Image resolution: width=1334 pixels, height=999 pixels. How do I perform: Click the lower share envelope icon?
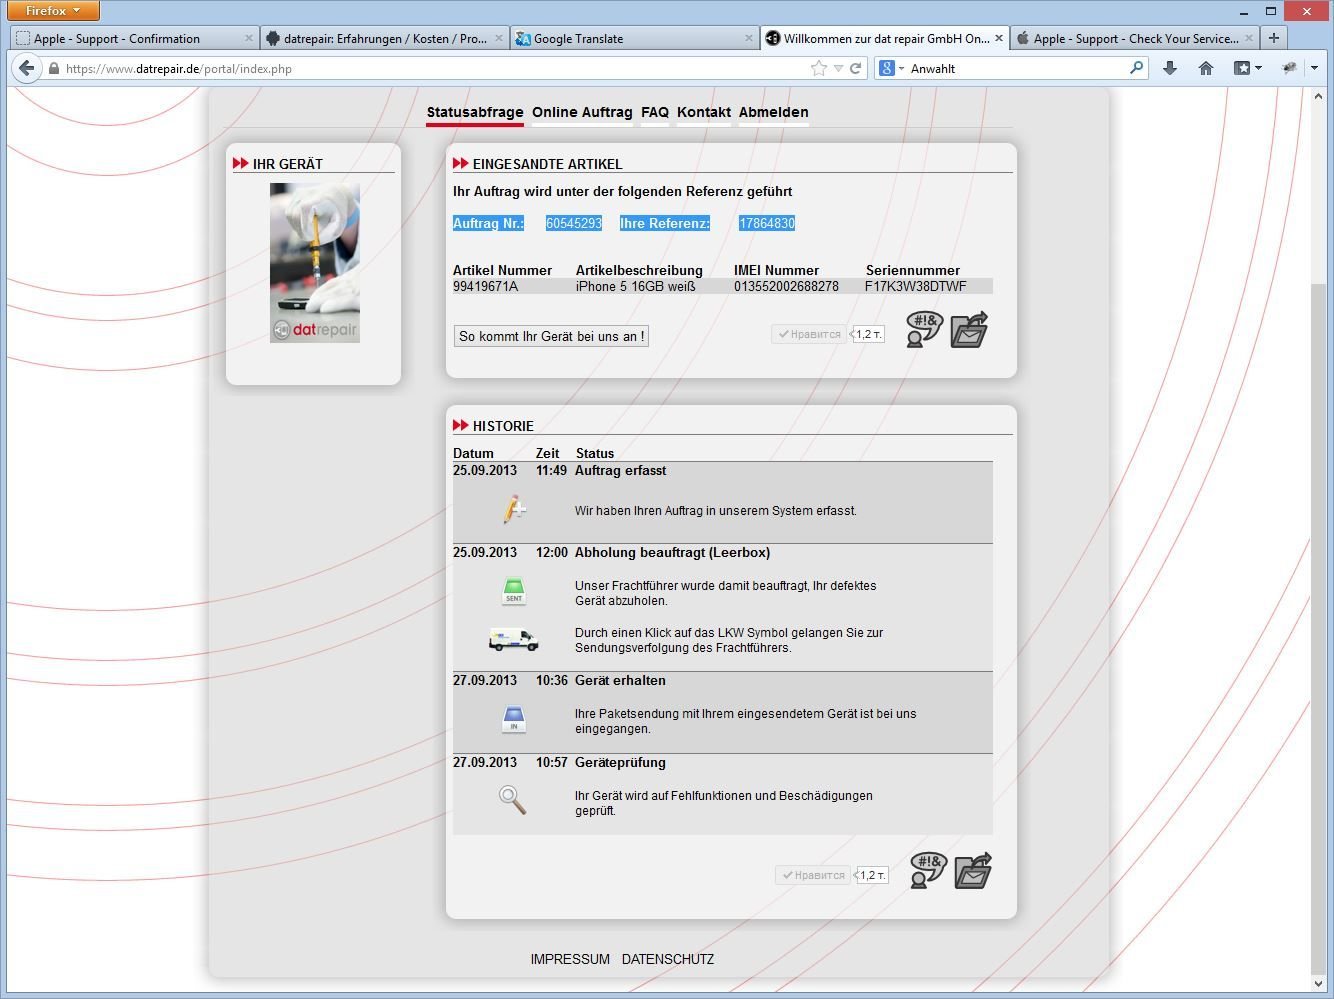click(x=973, y=870)
